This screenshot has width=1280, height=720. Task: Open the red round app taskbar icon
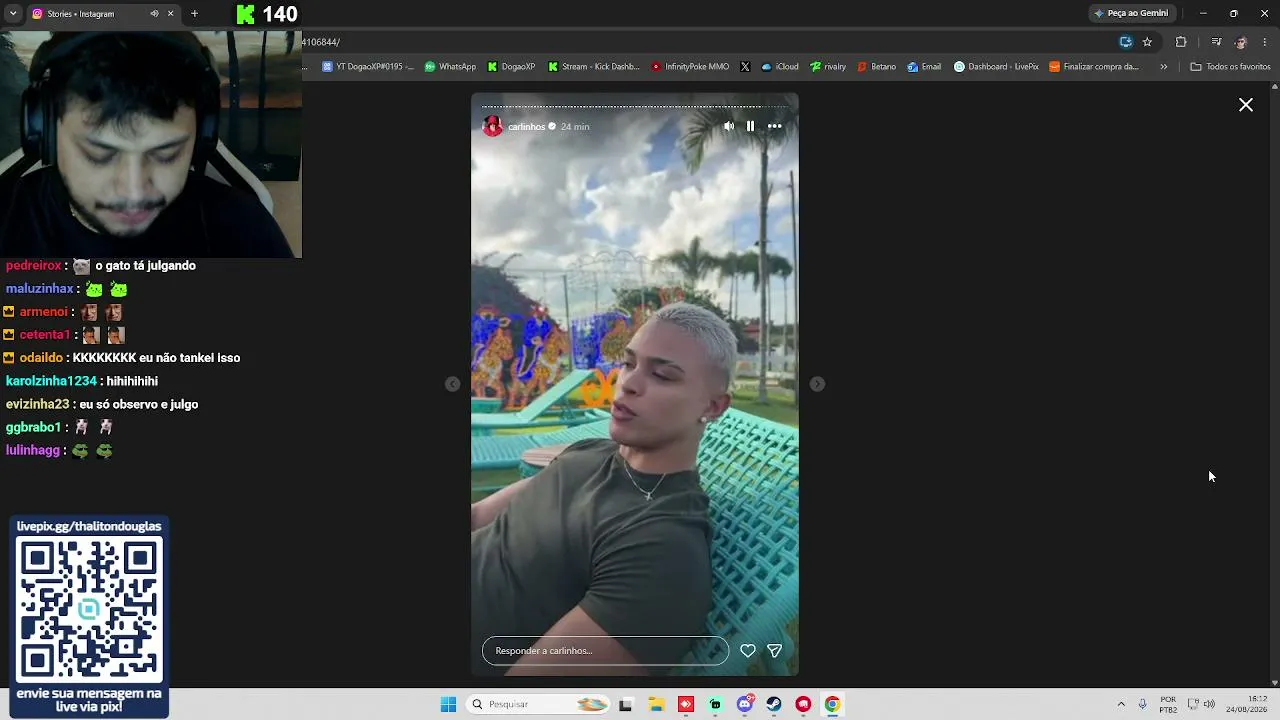(x=803, y=704)
